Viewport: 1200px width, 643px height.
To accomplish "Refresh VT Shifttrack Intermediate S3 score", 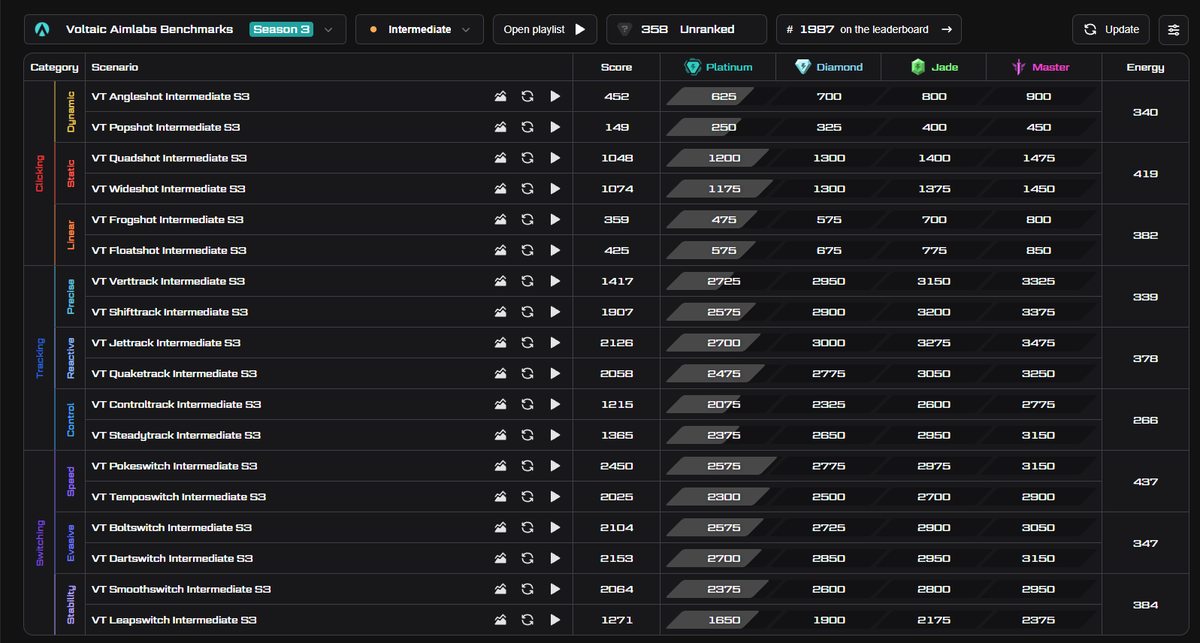I will [x=527, y=312].
